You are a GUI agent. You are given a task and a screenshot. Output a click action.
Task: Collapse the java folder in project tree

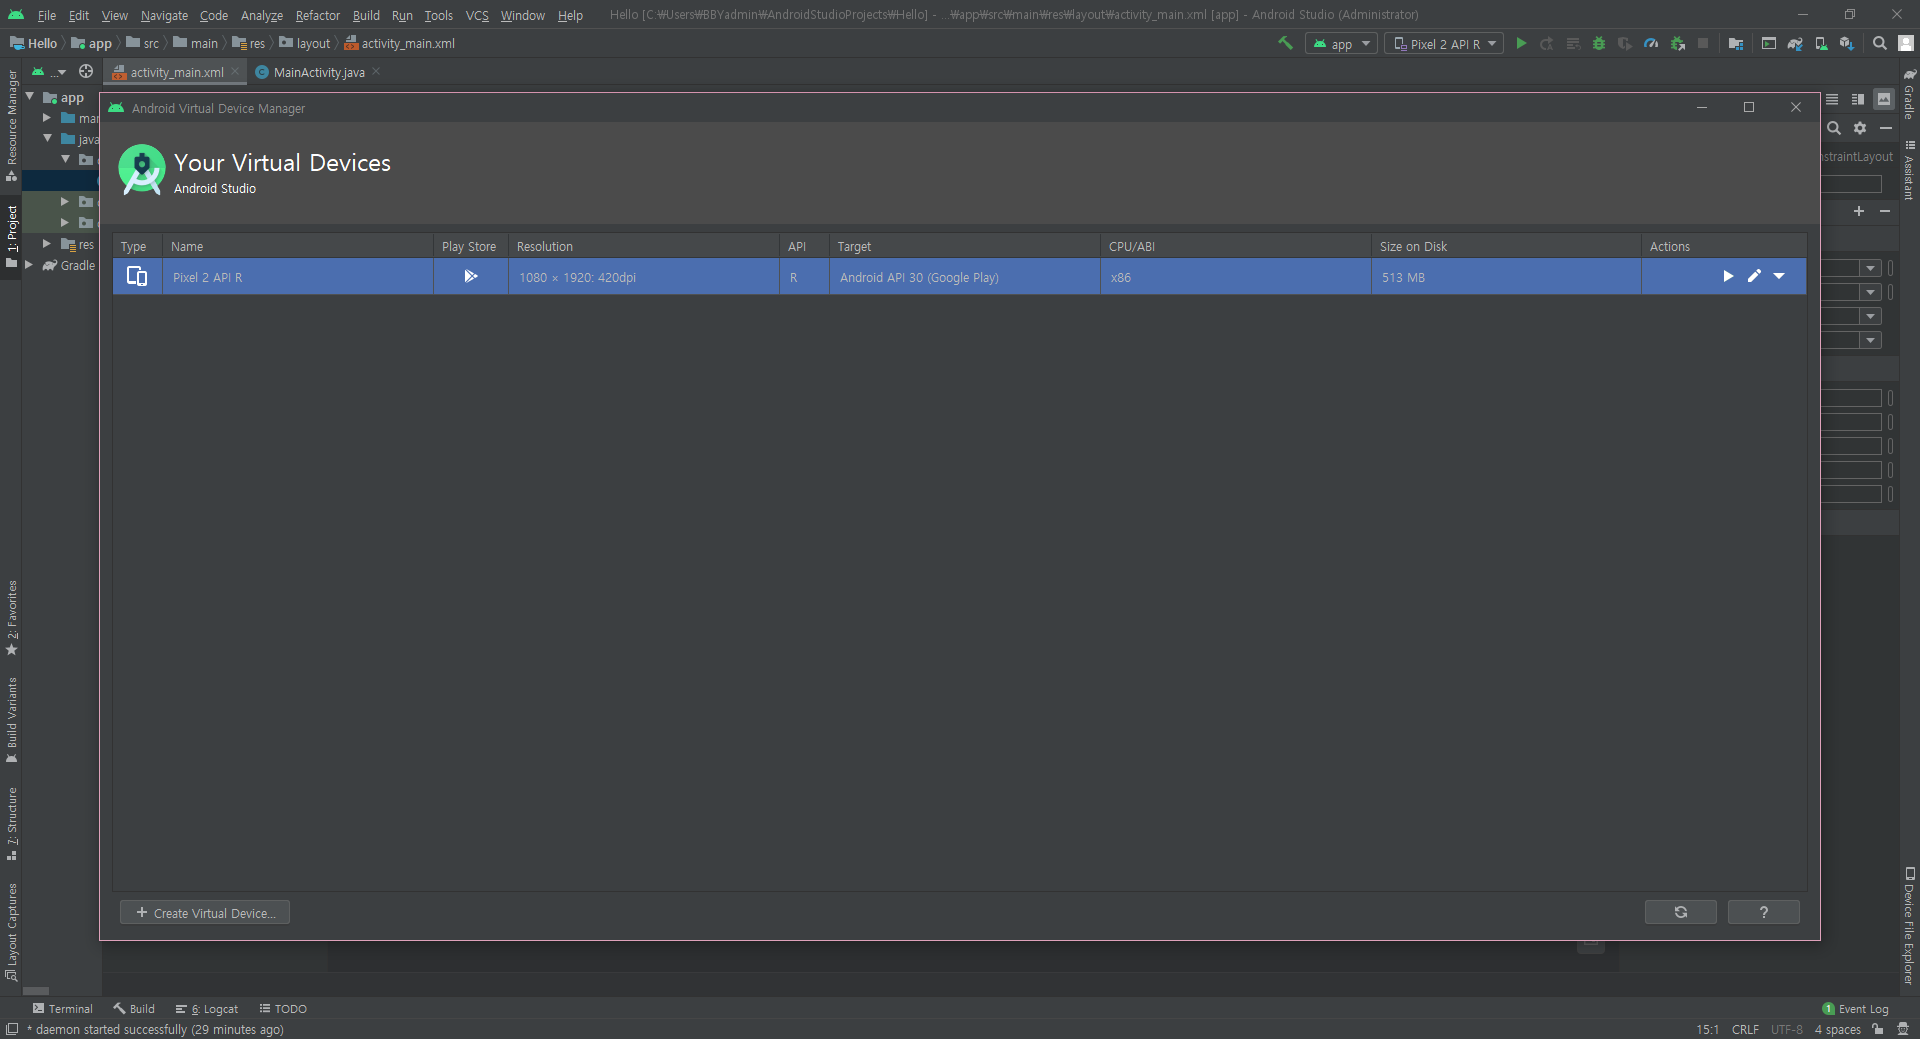click(x=47, y=139)
